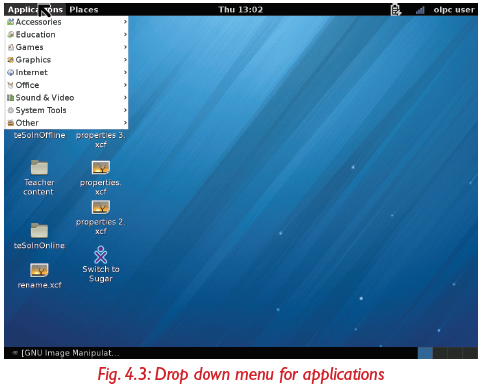The width and height of the screenshot is (501, 388).
Task: Open the Graphics submenu
Action: click(67, 60)
